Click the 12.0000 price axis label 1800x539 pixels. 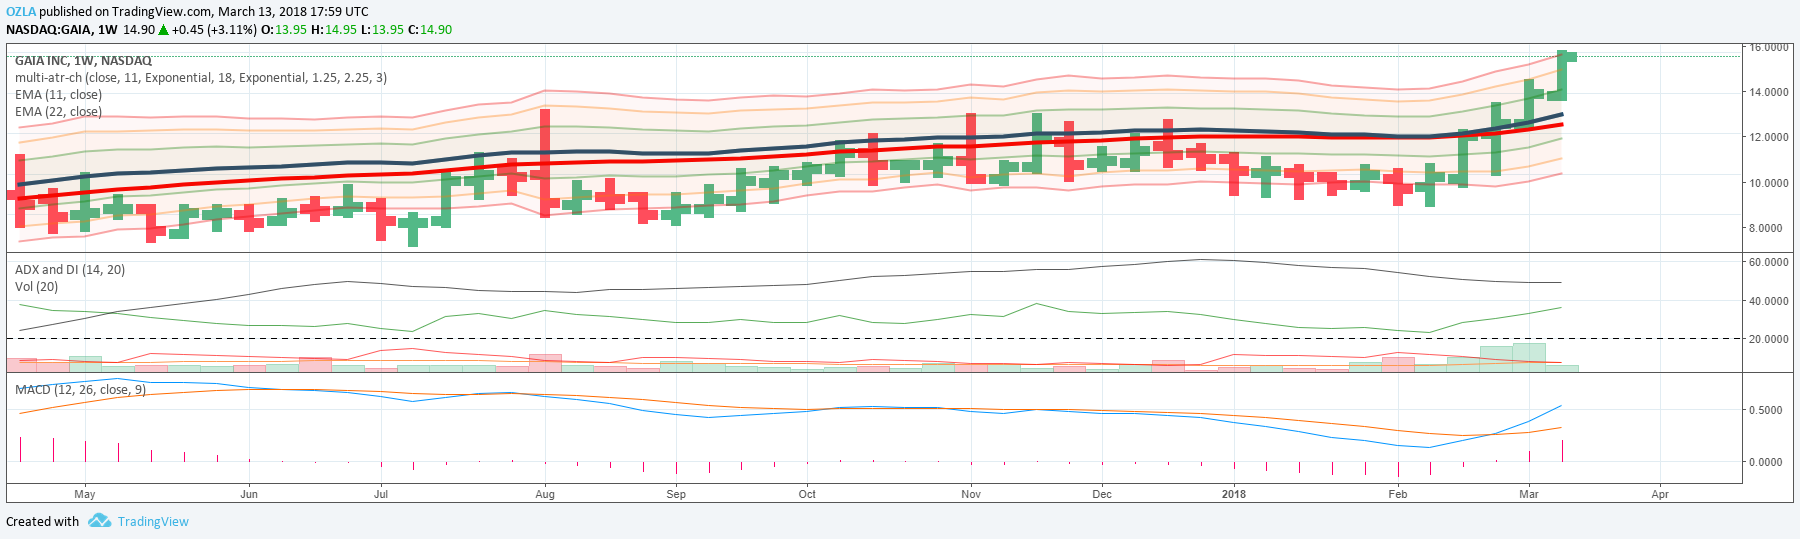1769,137
